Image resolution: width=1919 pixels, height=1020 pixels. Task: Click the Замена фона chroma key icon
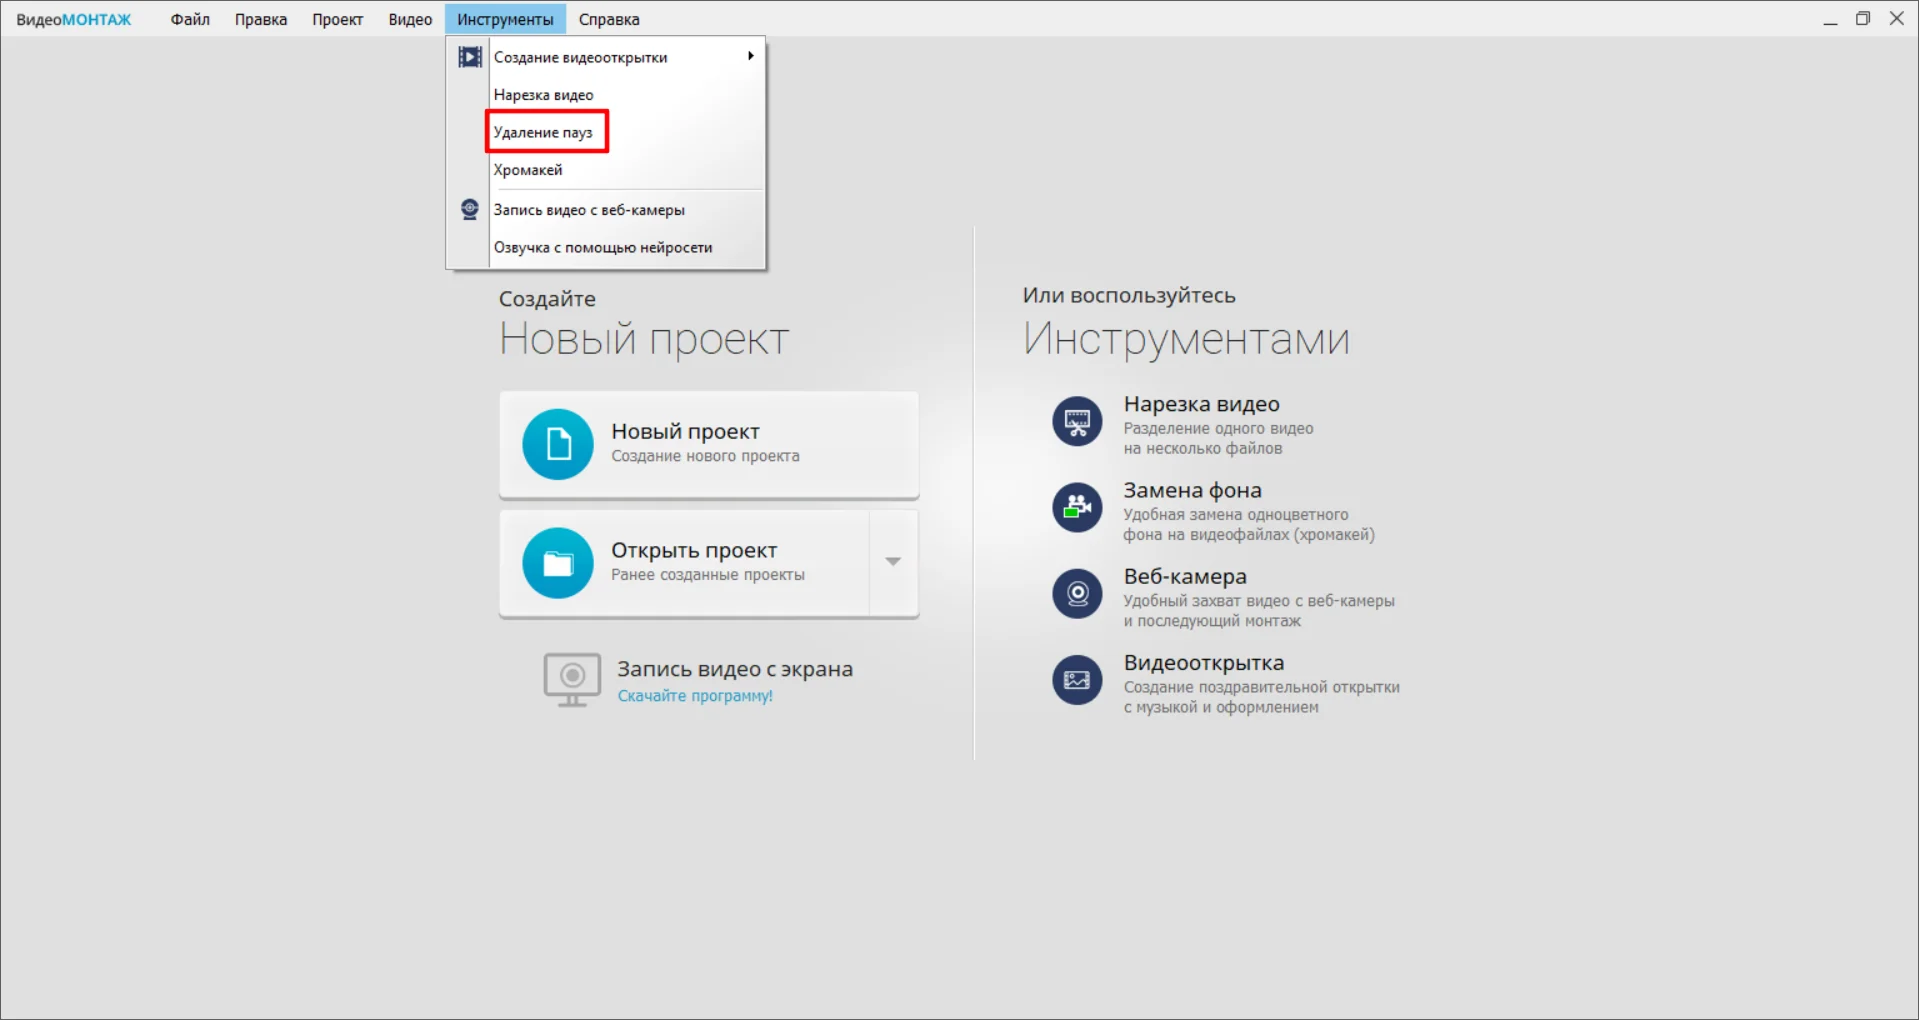pyautogui.click(x=1077, y=508)
